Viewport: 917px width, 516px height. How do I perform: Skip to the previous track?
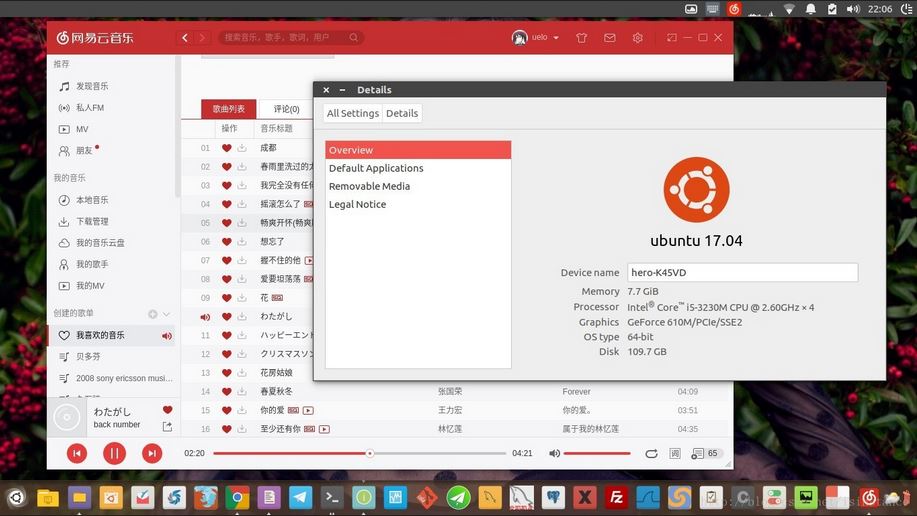pyautogui.click(x=77, y=453)
